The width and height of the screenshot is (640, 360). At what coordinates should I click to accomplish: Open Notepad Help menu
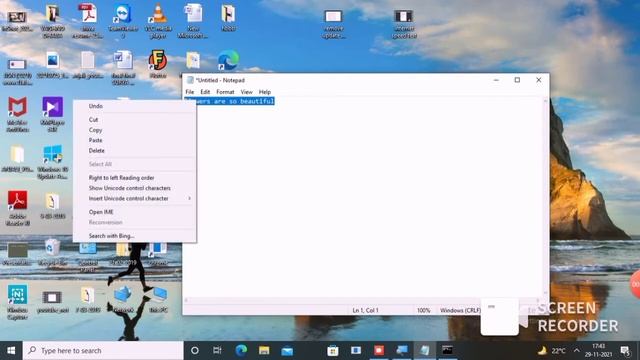click(264, 92)
